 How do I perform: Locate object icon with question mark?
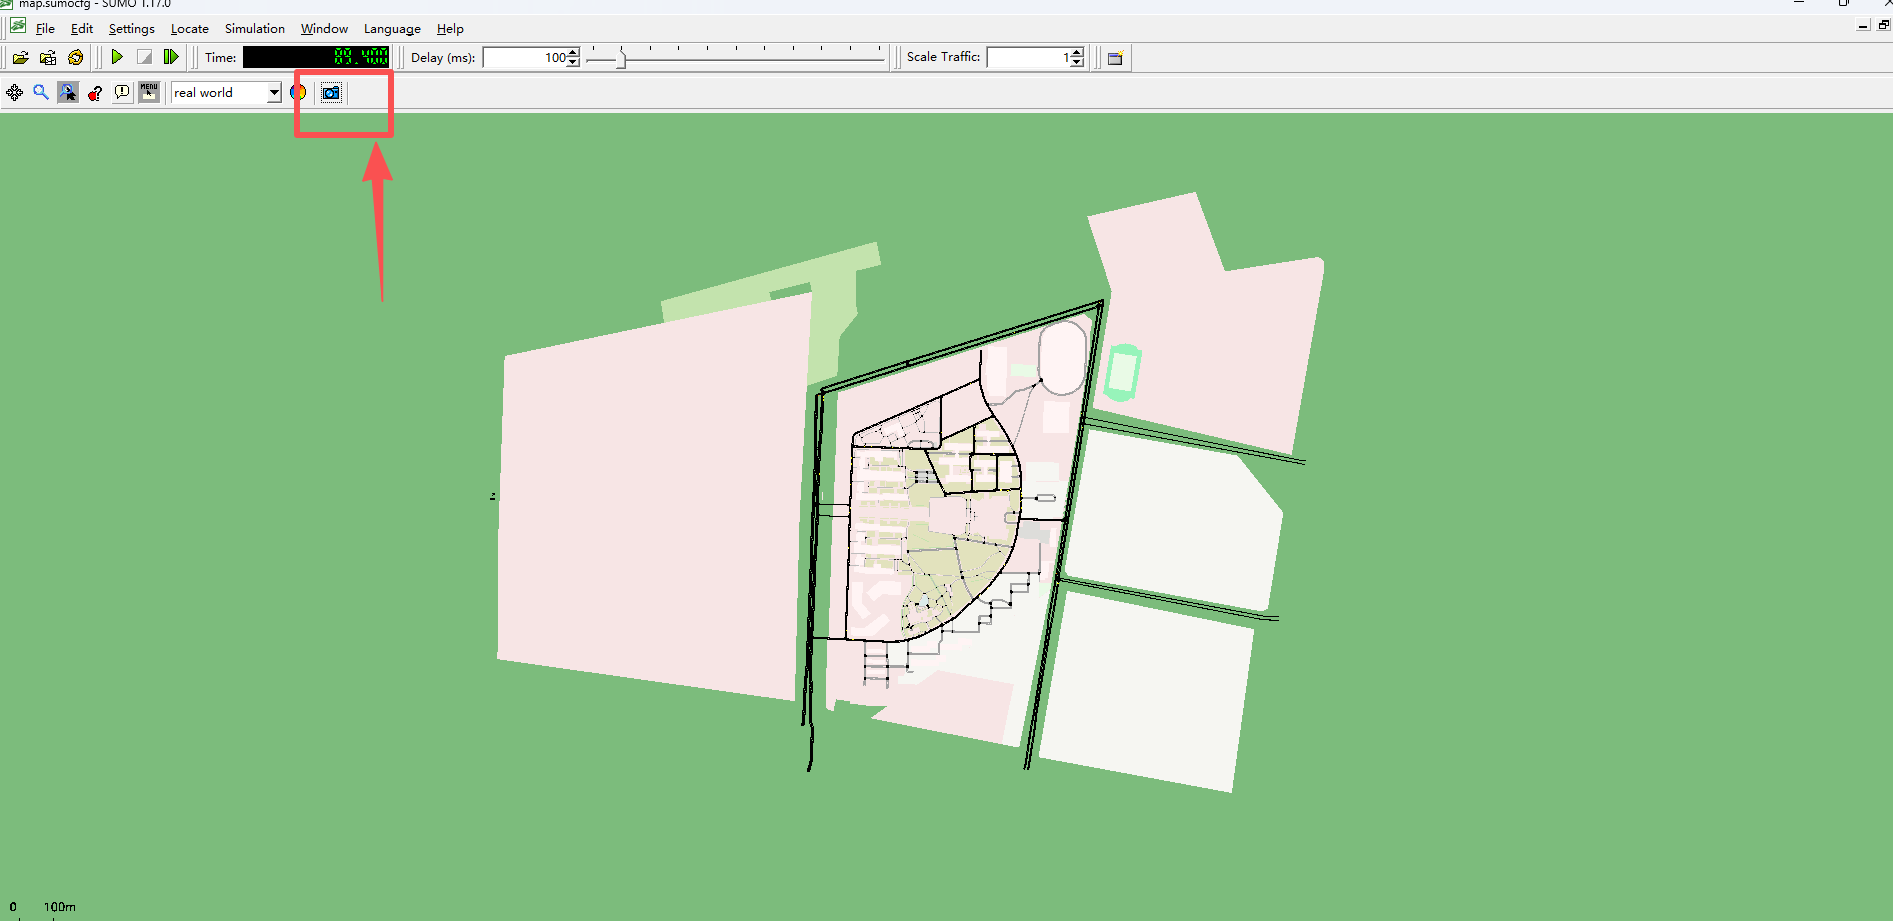coord(95,92)
